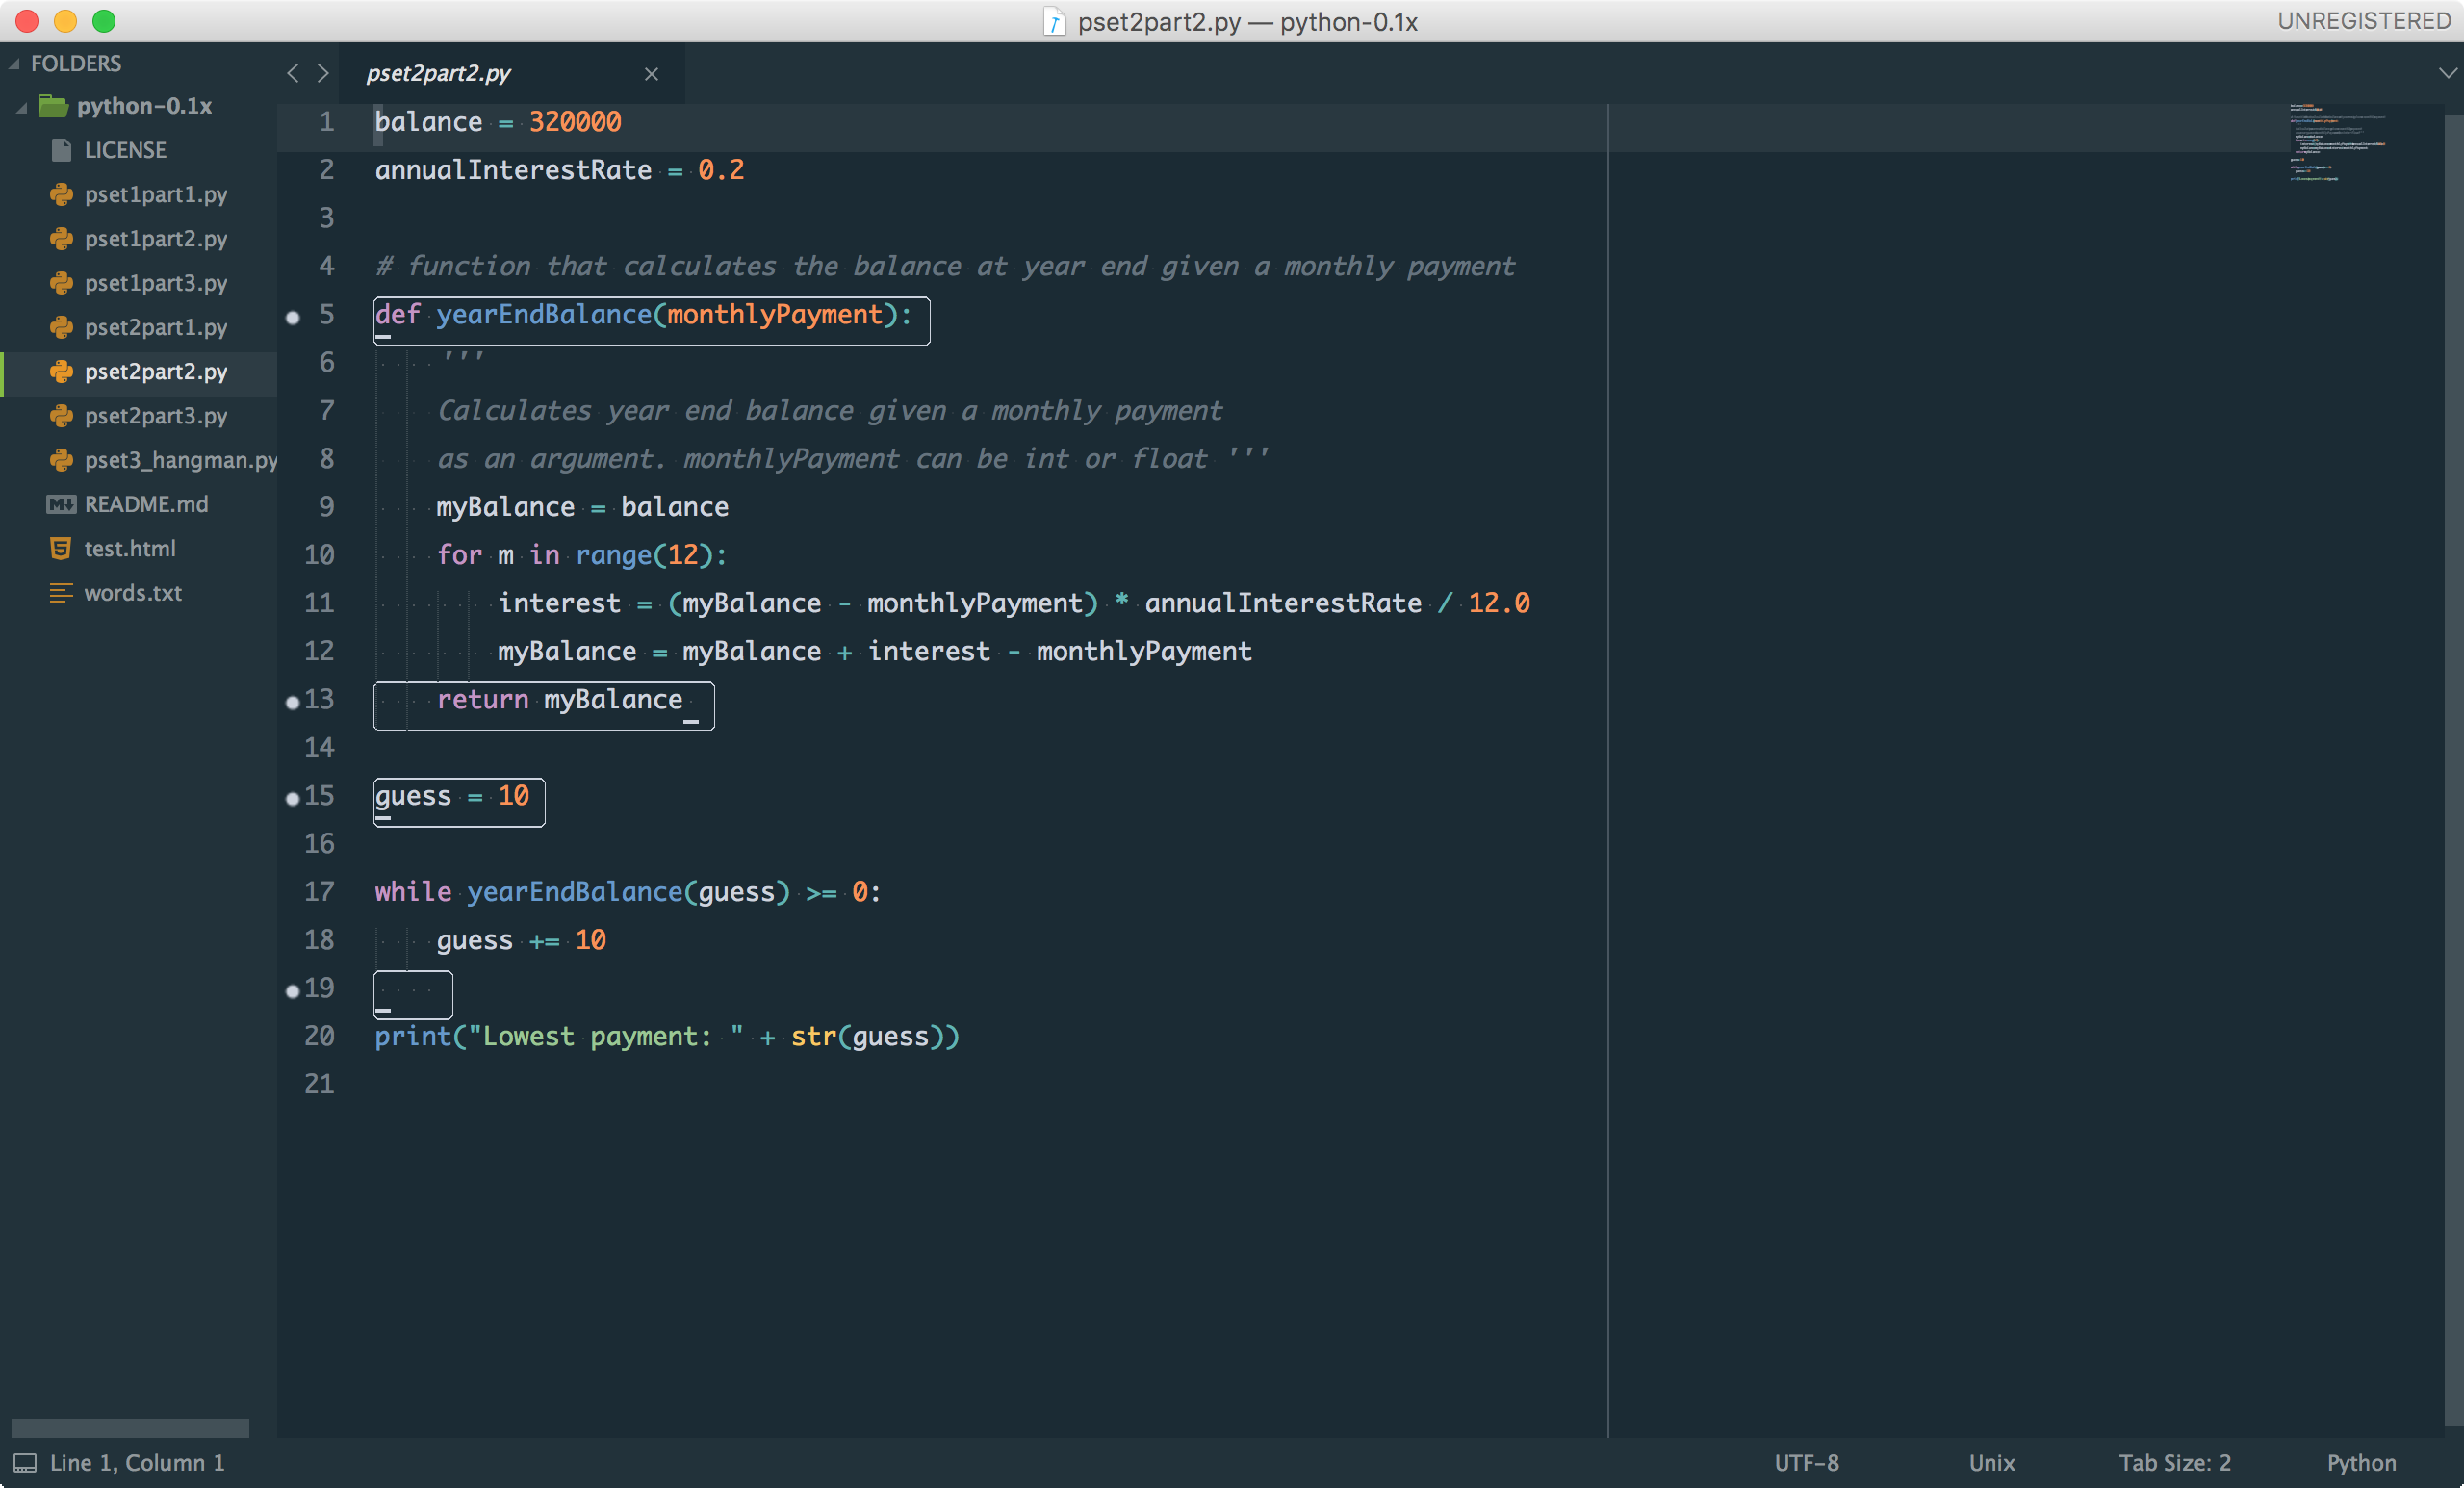The image size is (2464, 1488).
Task: Open the Tab Size: 2 setting
Action: pyautogui.click(x=2174, y=1463)
